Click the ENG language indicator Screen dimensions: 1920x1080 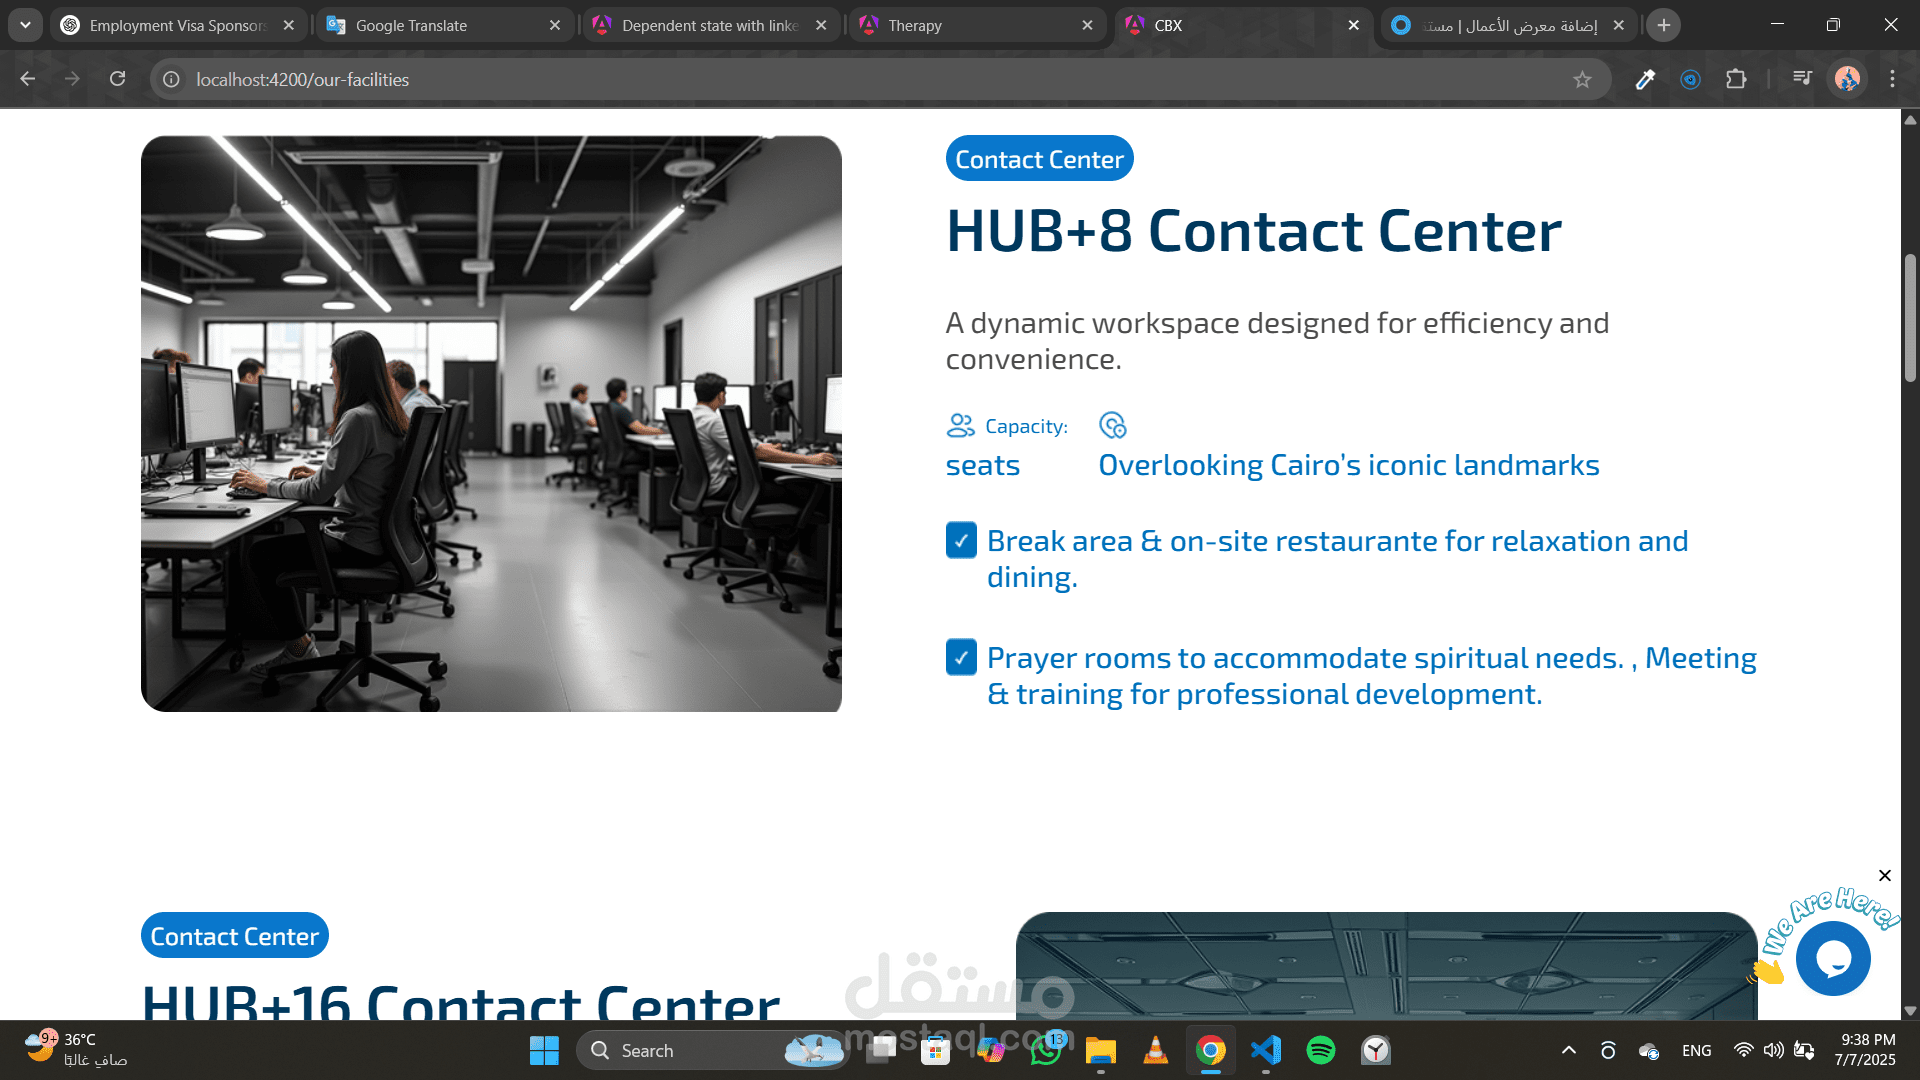(x=1696, y=1051)
